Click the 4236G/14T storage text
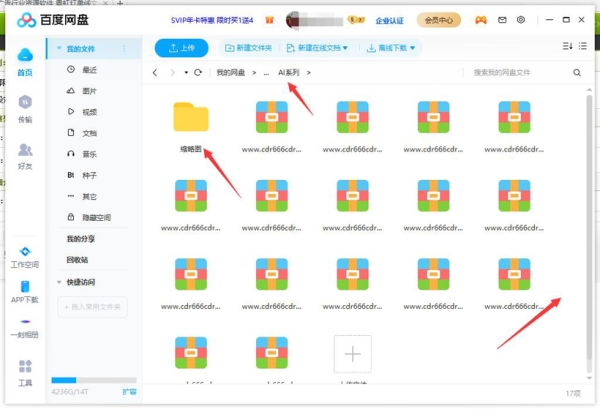This screenshot has height=409, width=600. point(70,392)
